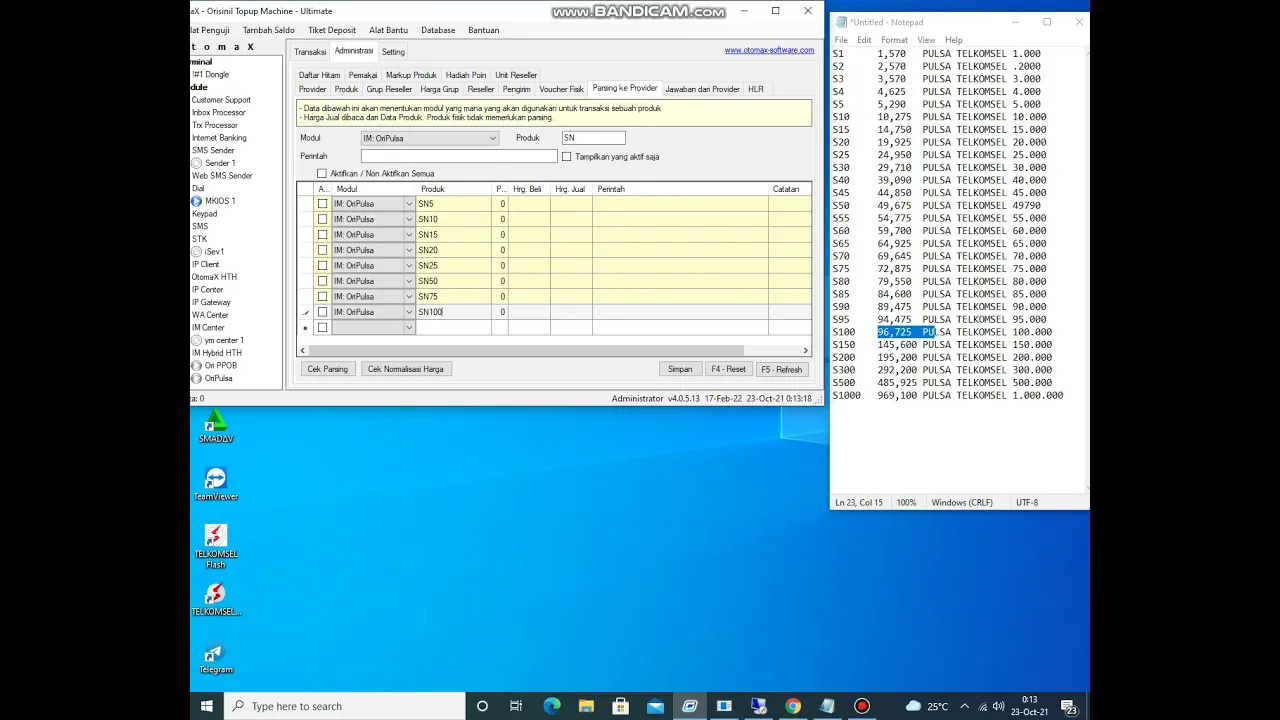Image resolution: width=1280 pixels, height=720 pixels.
Task: Open the Harga Grup tab
Action: coord(439,89)
